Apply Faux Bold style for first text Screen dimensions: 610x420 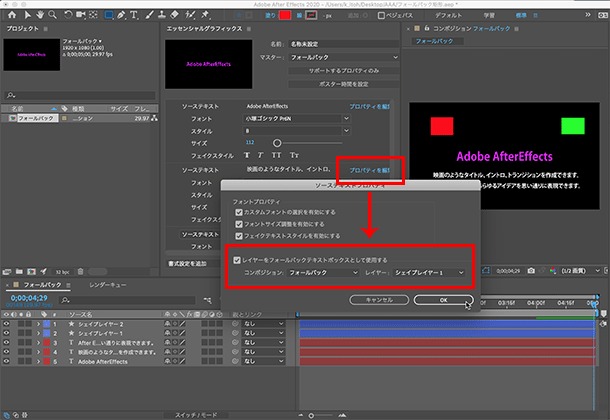tap(247, 155)
